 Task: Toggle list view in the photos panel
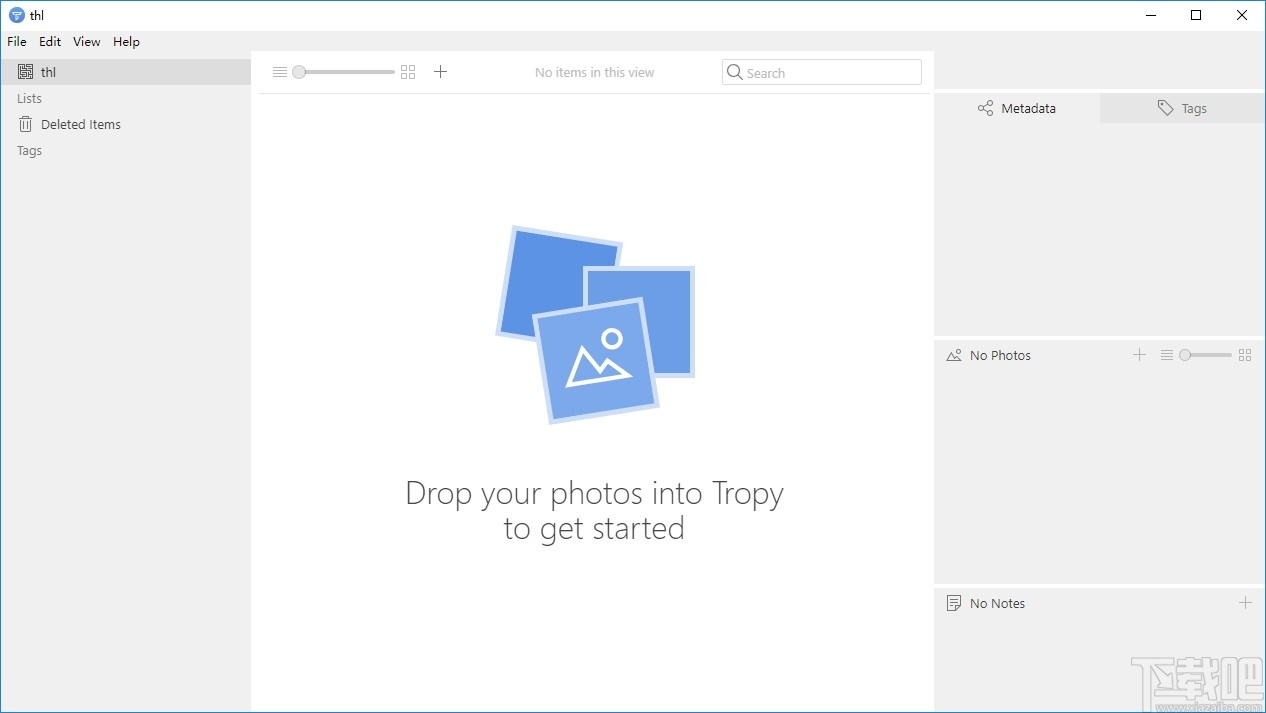click(1167, 354)
